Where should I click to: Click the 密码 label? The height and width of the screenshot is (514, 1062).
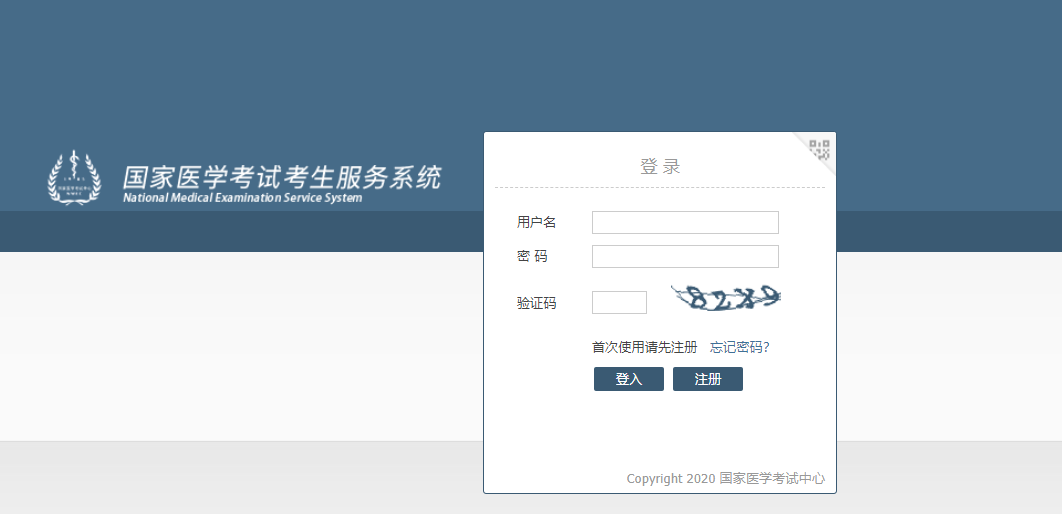[532, 257]
